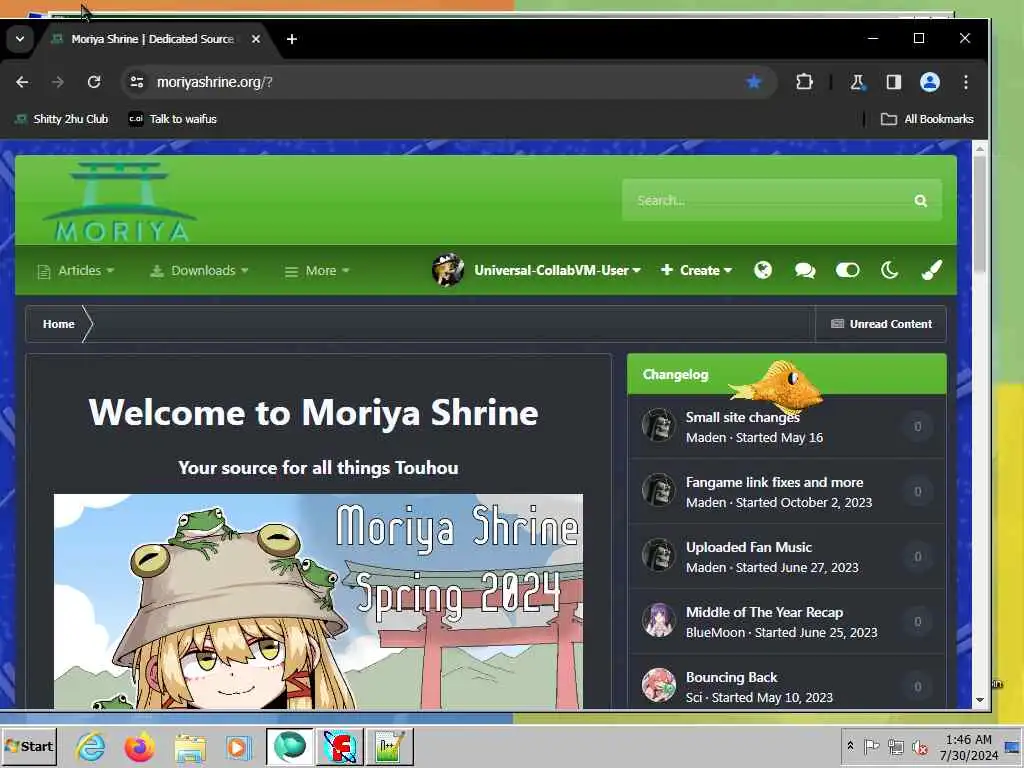The image size is (1024, 768).
Task: Open the Shitty 2hu Club bookmark
Action: tap(61, 119)
